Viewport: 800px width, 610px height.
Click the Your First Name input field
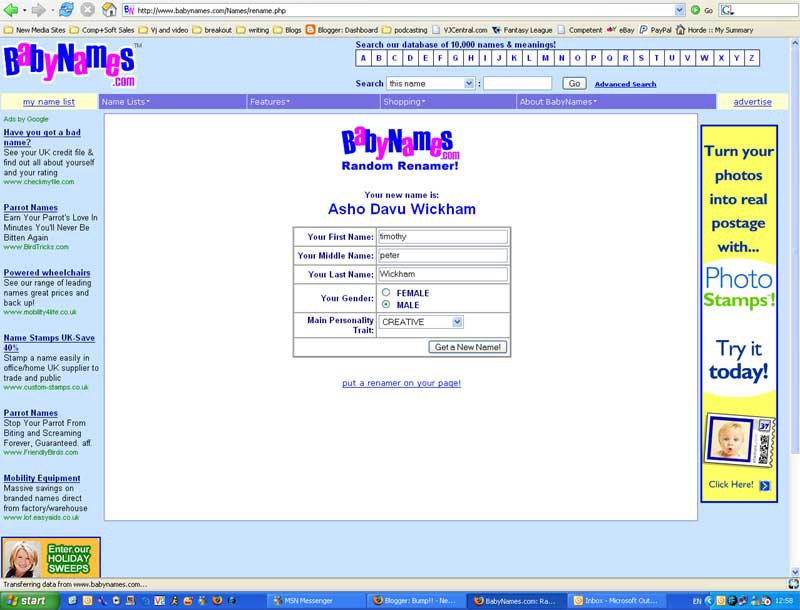click(x=443, y=237)
